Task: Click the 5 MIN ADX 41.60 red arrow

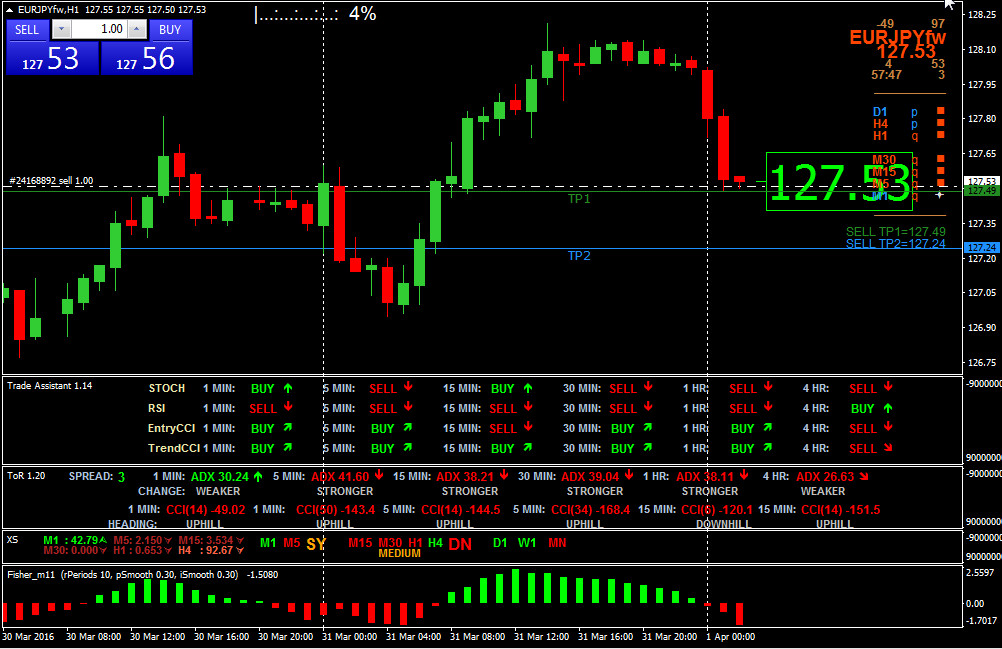Action: (x=379, y=475)
